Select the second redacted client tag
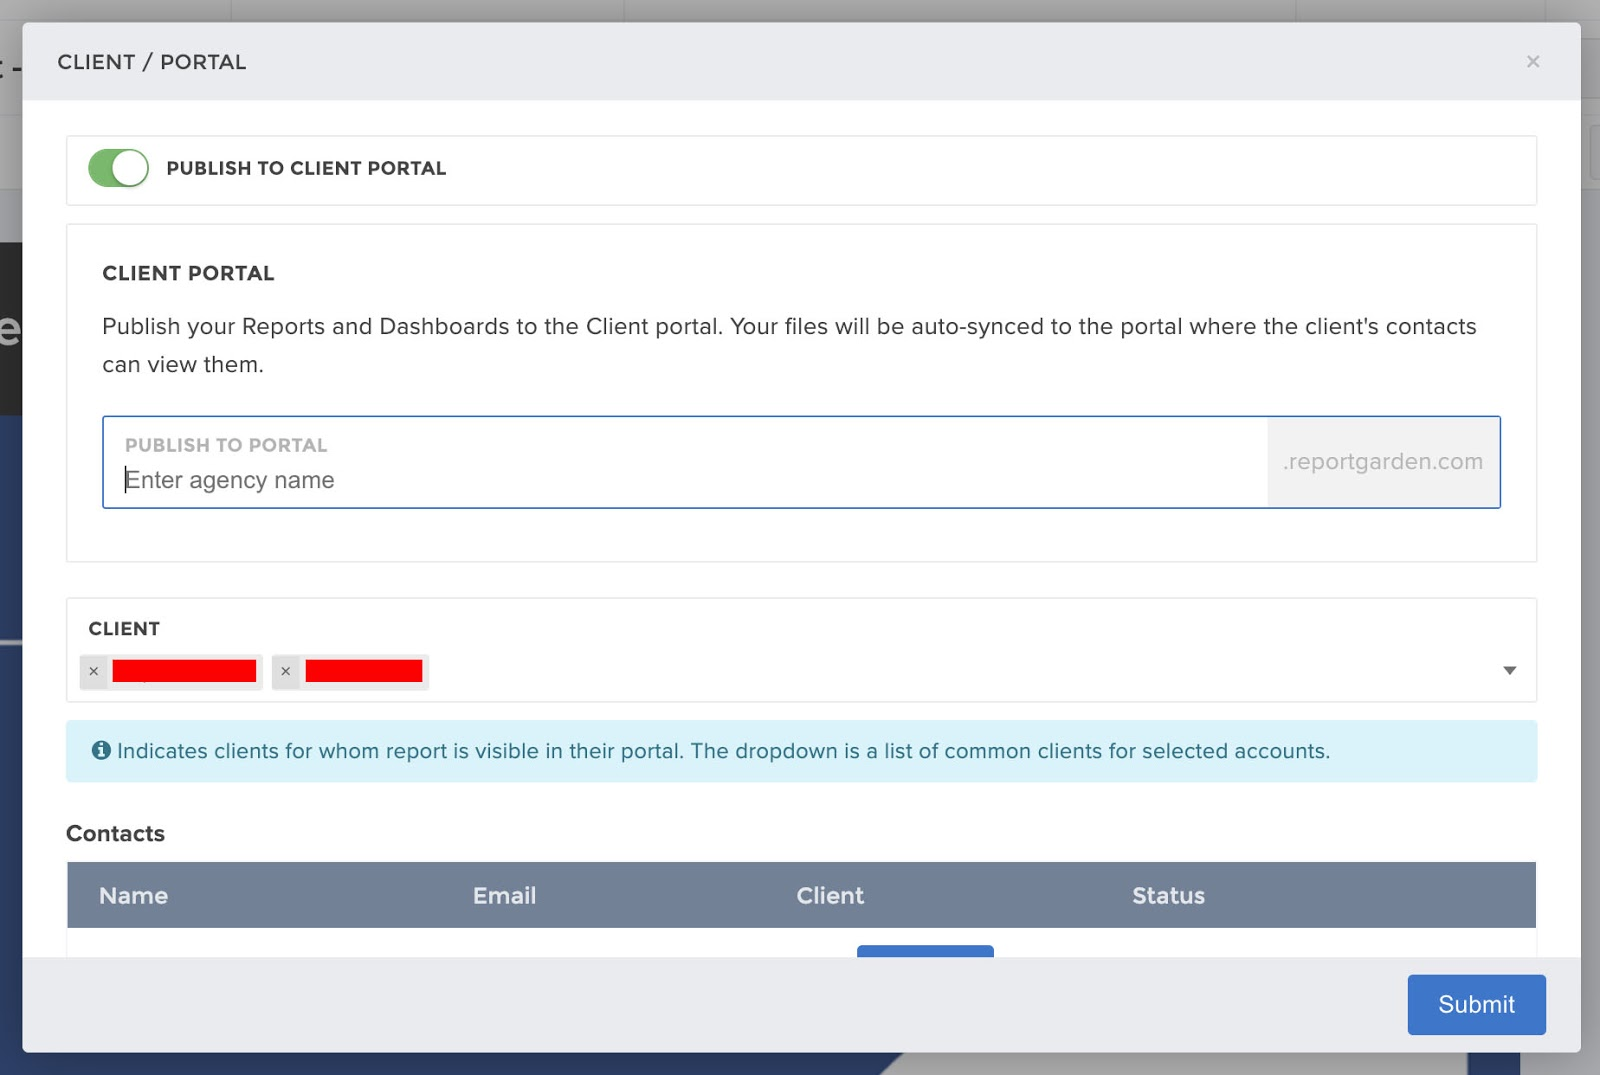Screen dimensions: 1600x1075 point(363,671)
